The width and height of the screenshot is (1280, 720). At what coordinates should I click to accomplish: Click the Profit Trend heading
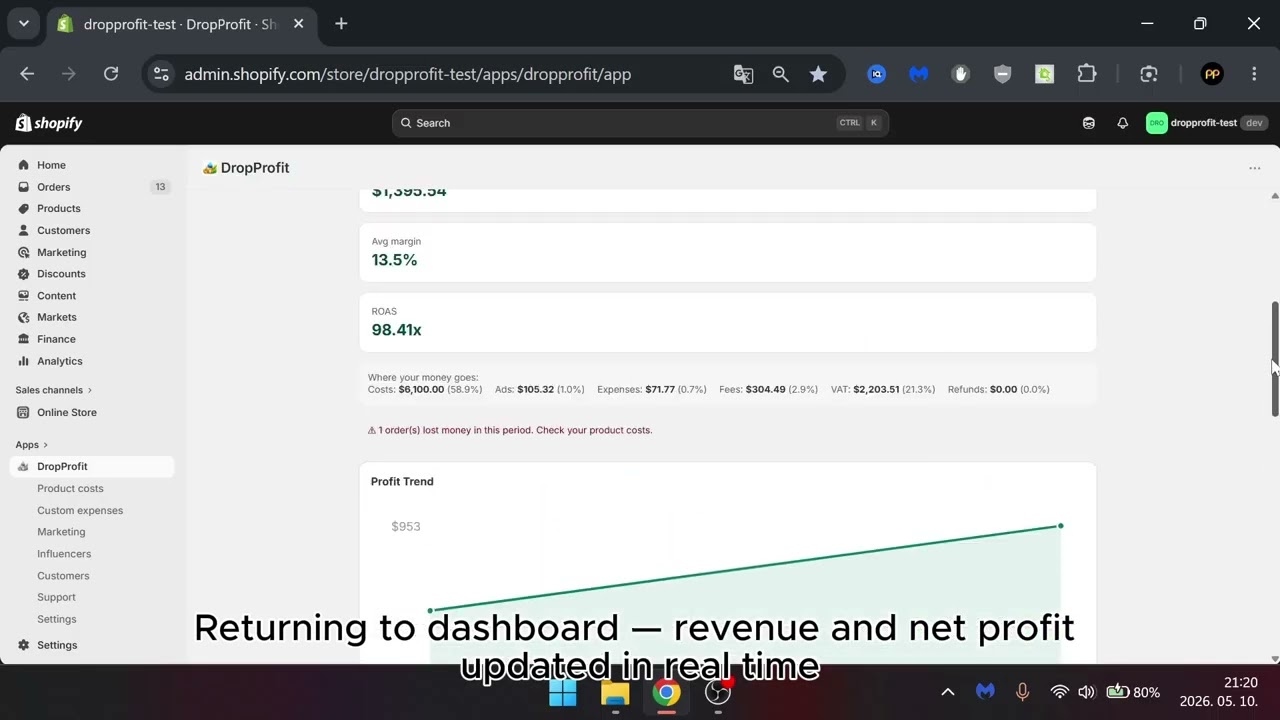(x=402, y=481)
